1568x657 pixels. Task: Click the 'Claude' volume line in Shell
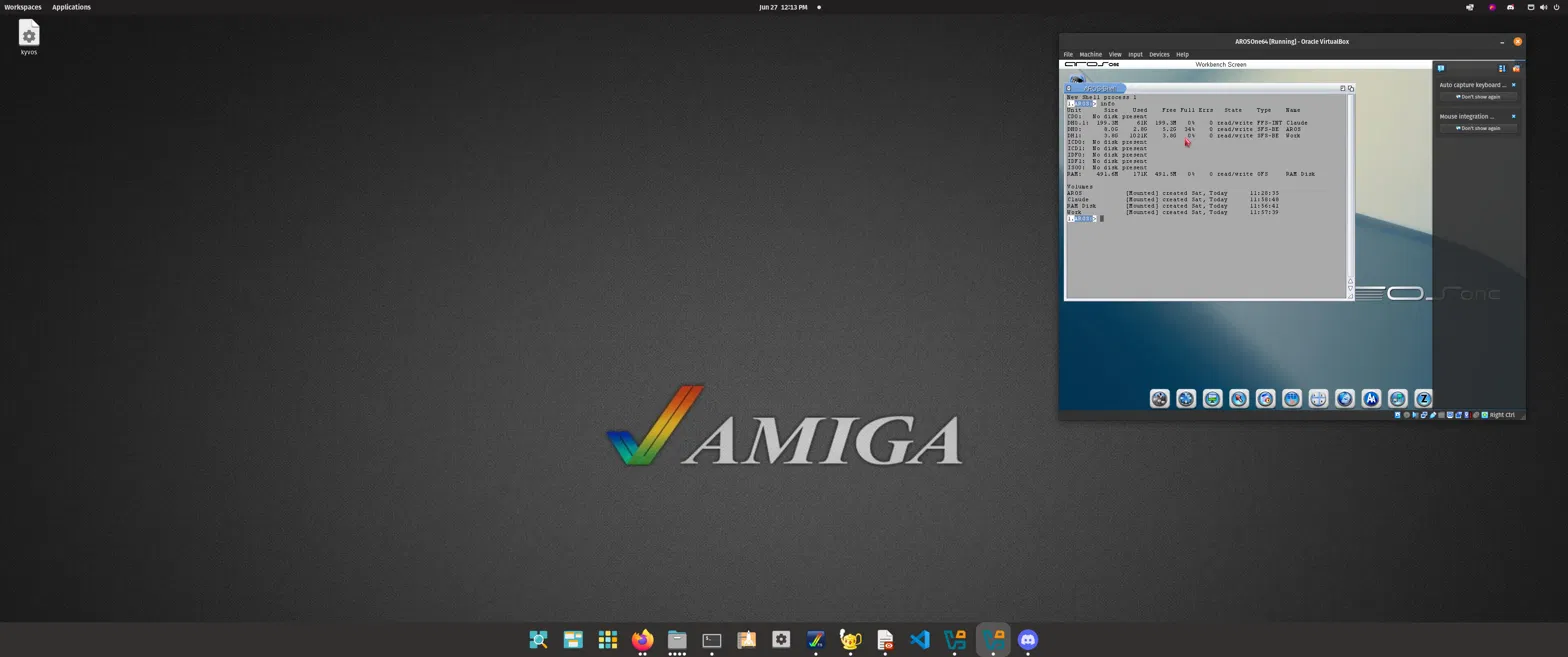[x=1172, y=199]
